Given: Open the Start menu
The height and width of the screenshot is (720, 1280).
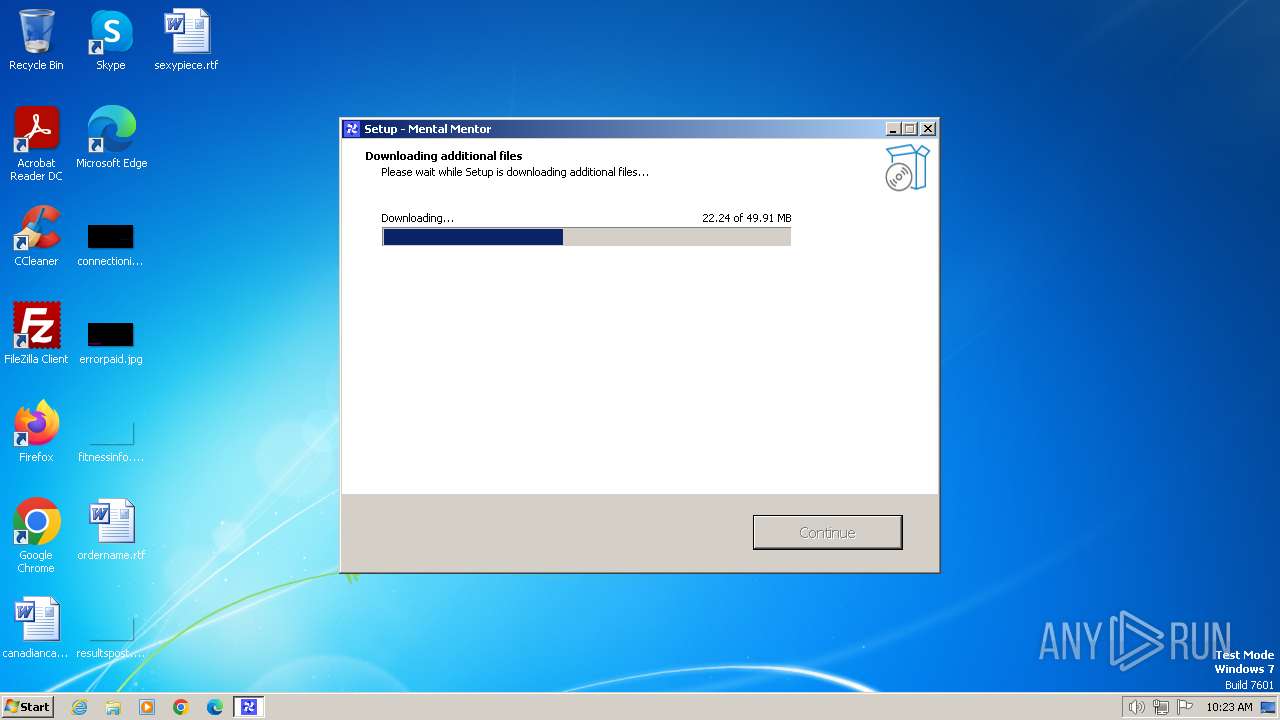Looking at the screenshot, I should tap(27, 707).
